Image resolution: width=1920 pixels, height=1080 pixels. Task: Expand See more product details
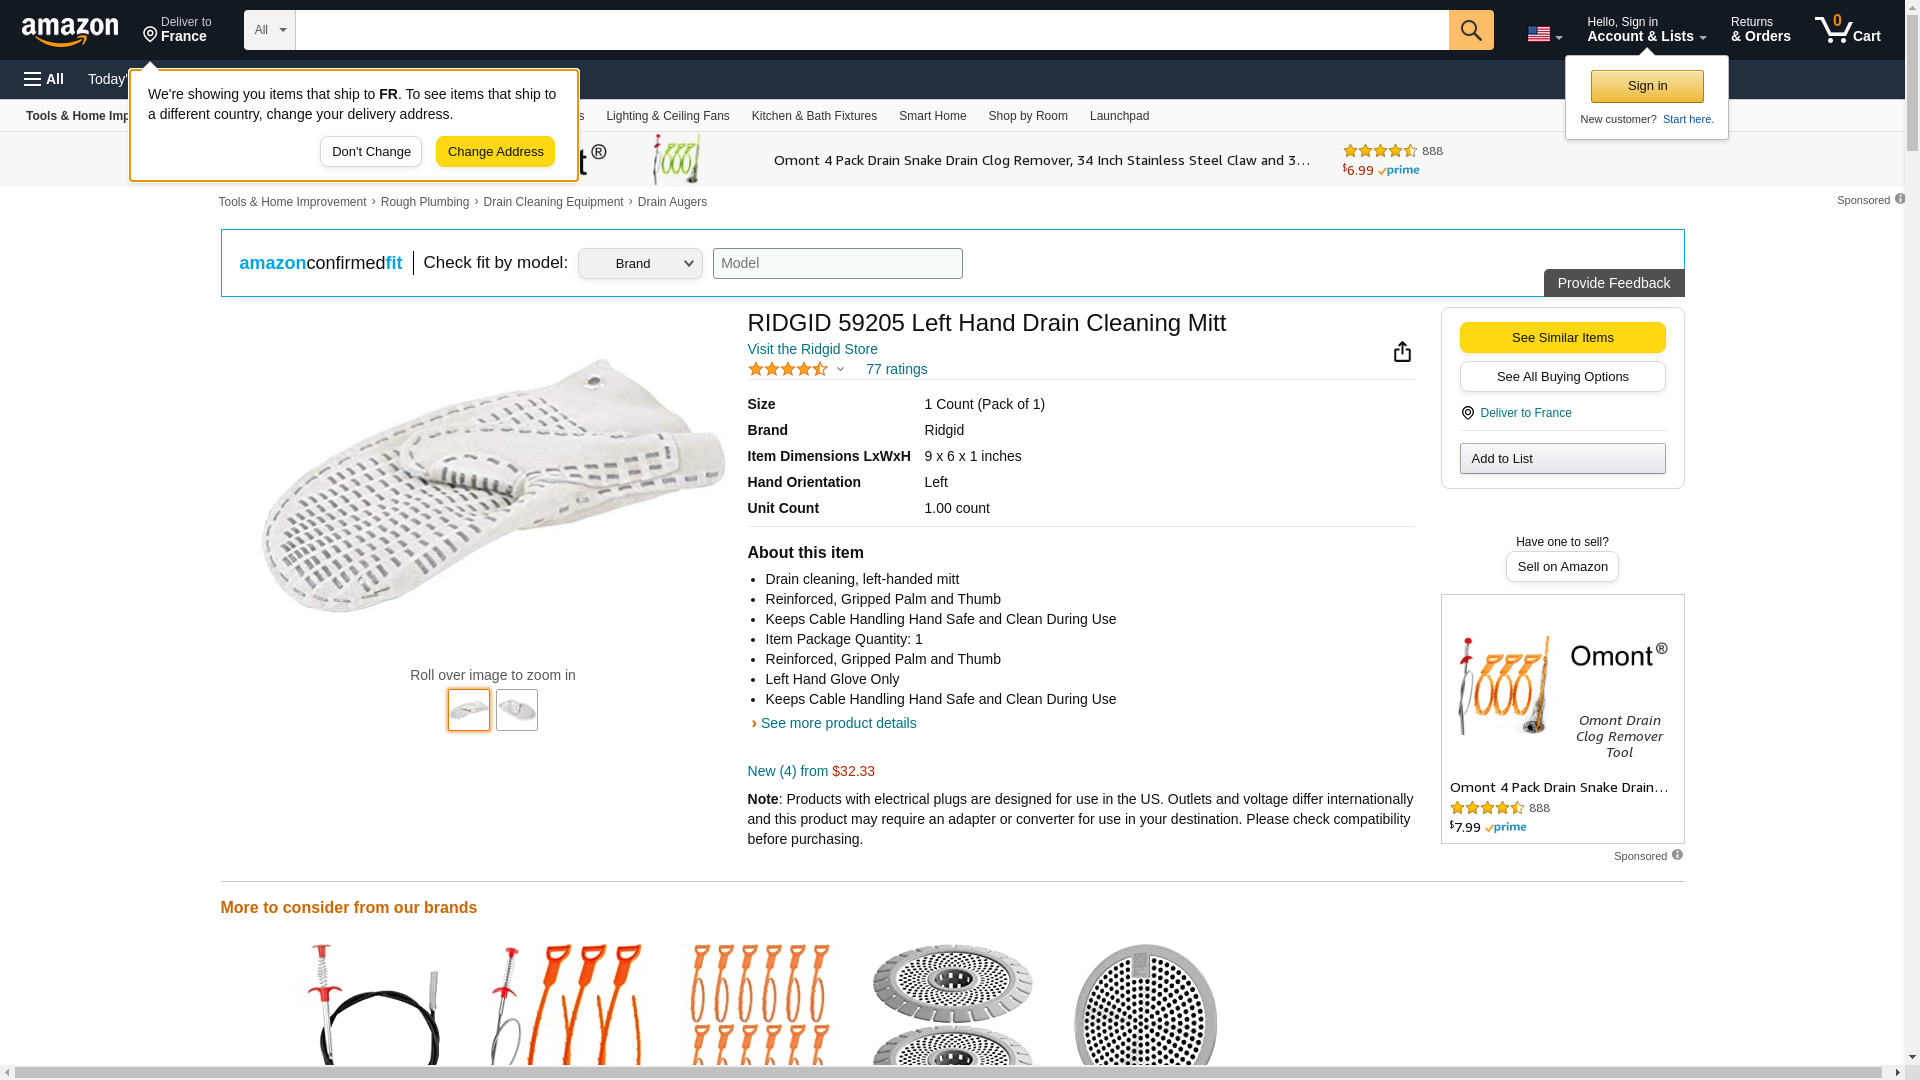(x=838, y=723)
